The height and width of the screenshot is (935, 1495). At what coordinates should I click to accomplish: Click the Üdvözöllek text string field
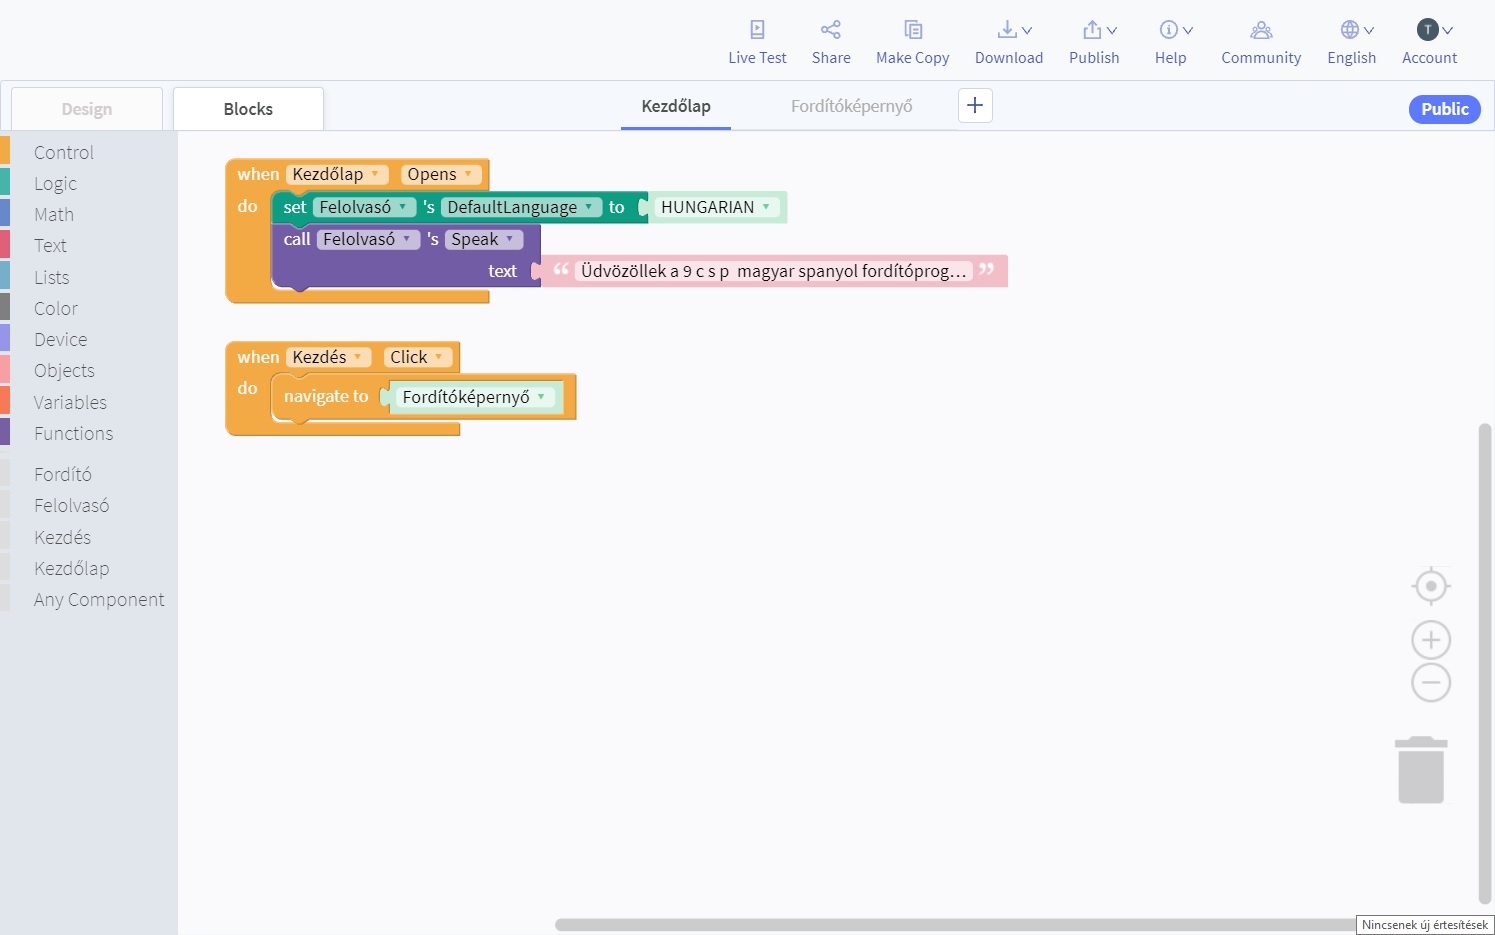pyautogui.click(x=773, y=271)
